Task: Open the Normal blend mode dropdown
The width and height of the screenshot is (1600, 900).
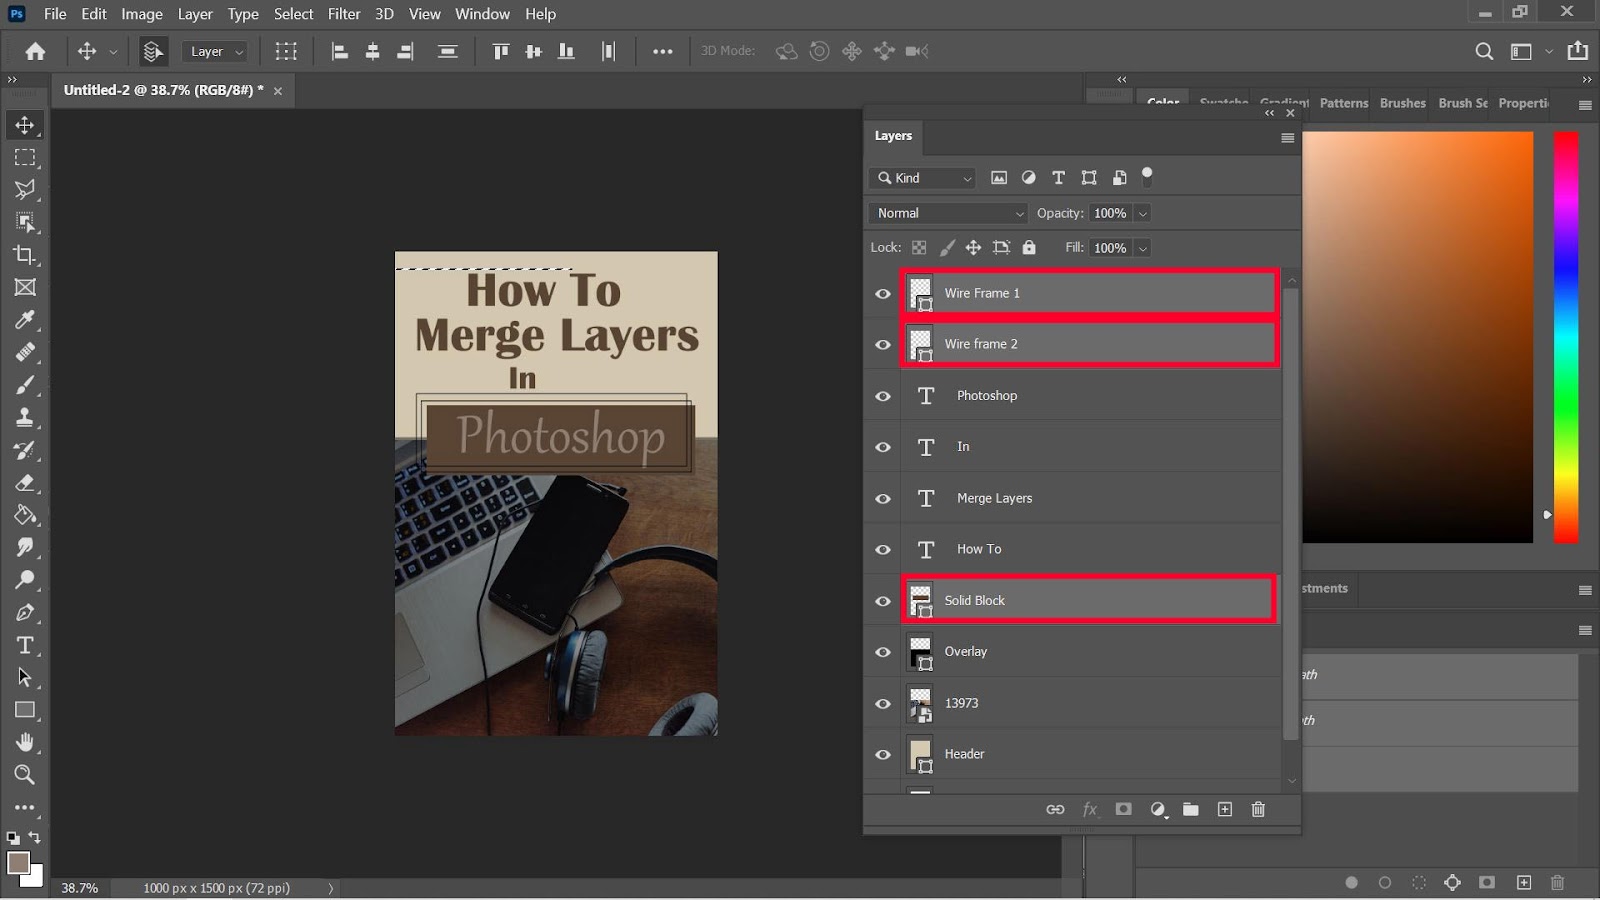Action: click(x=949, y=213)
